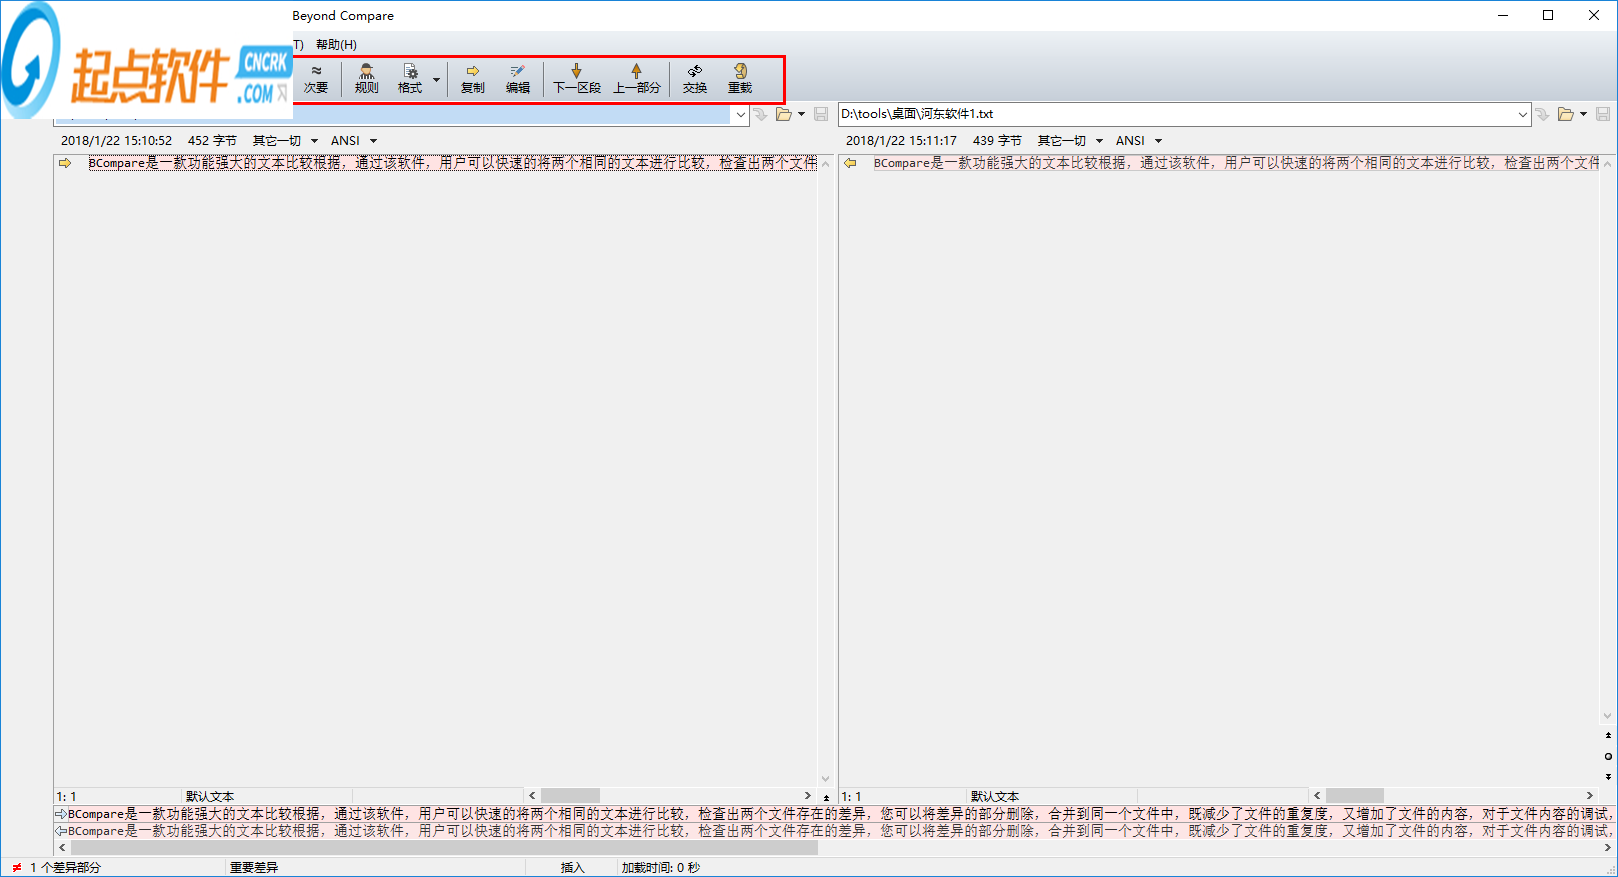
Task: Click the left pane browse-folder icon
Action: click(784, 114)
